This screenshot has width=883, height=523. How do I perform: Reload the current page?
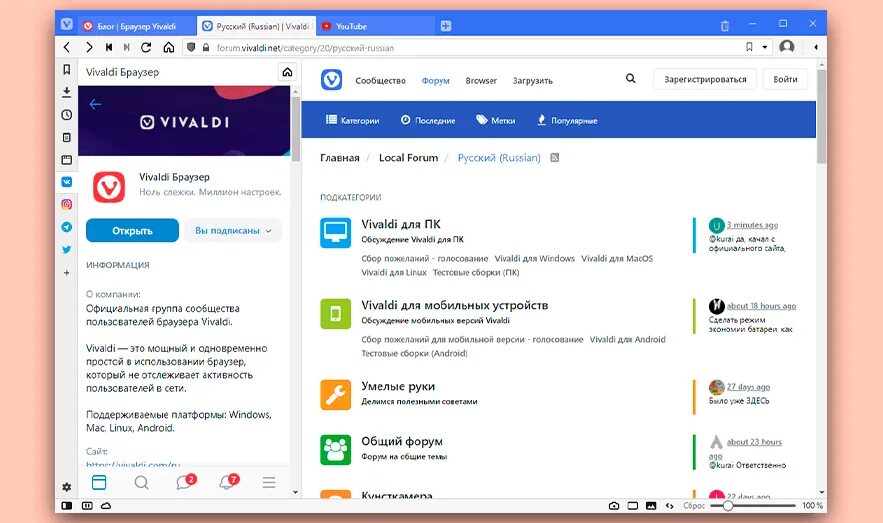click(x=146, y=48)
